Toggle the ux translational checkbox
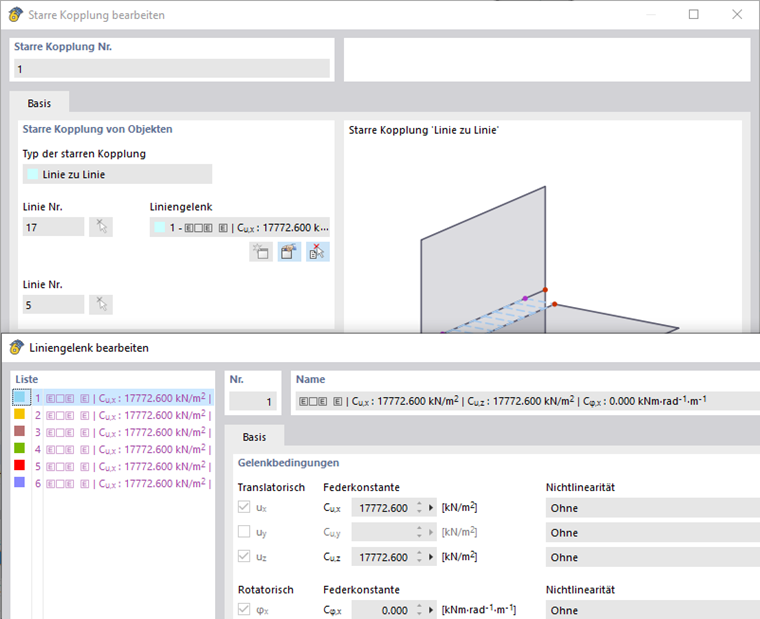The image size is (760, 619). [x=244, y=507]
